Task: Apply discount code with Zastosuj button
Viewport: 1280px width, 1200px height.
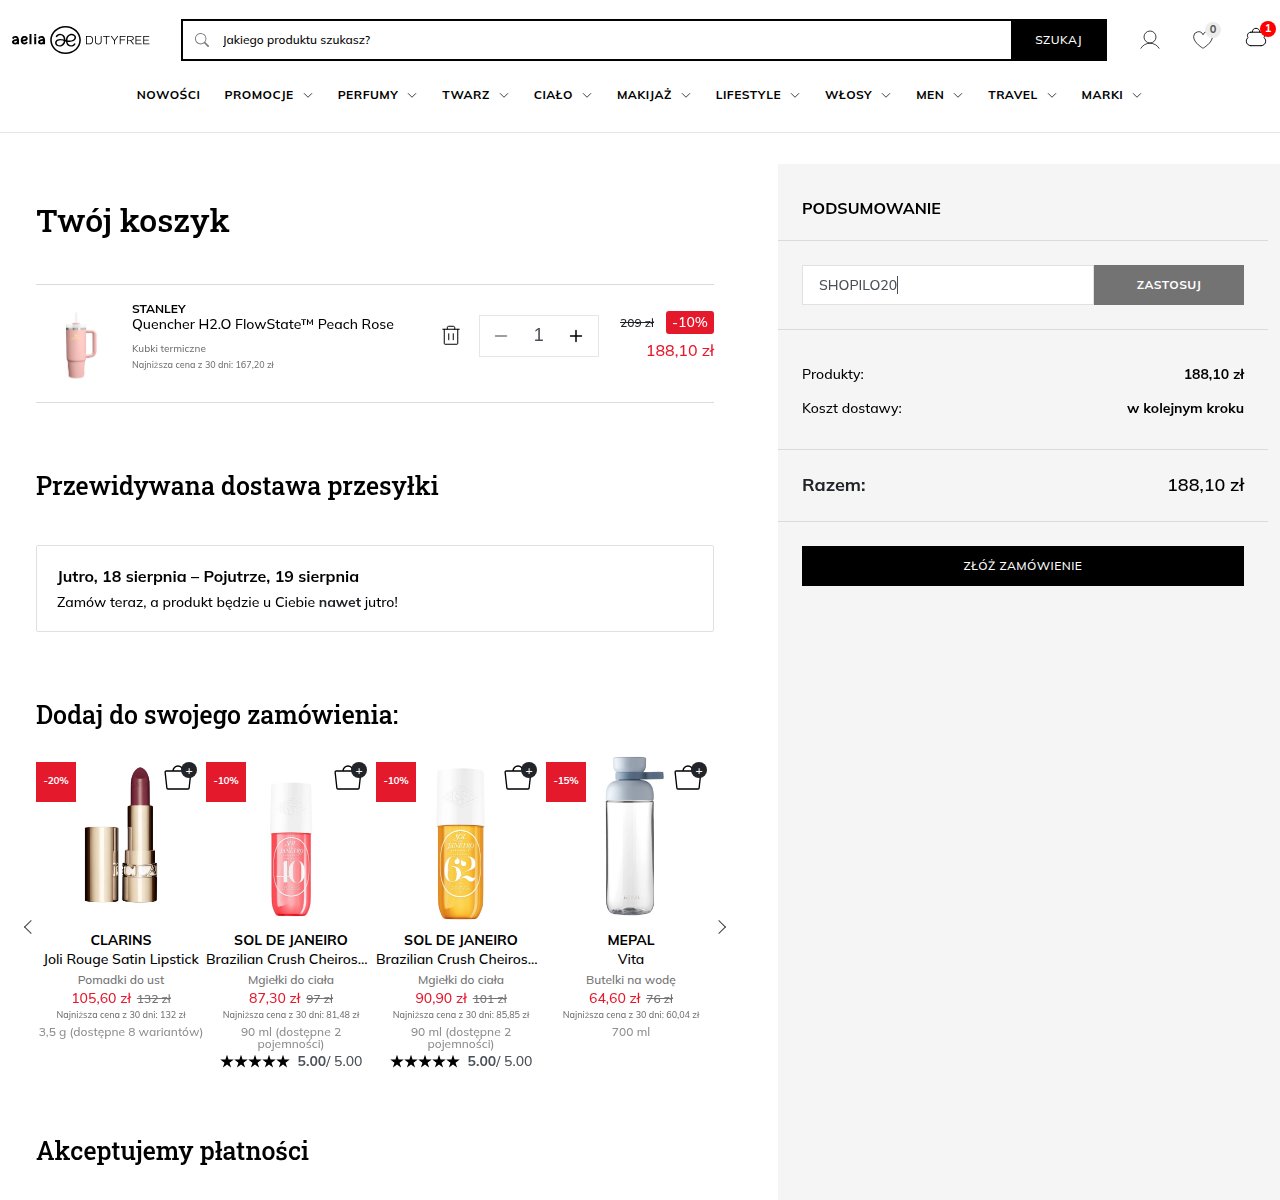Action: pos(1169,285)
